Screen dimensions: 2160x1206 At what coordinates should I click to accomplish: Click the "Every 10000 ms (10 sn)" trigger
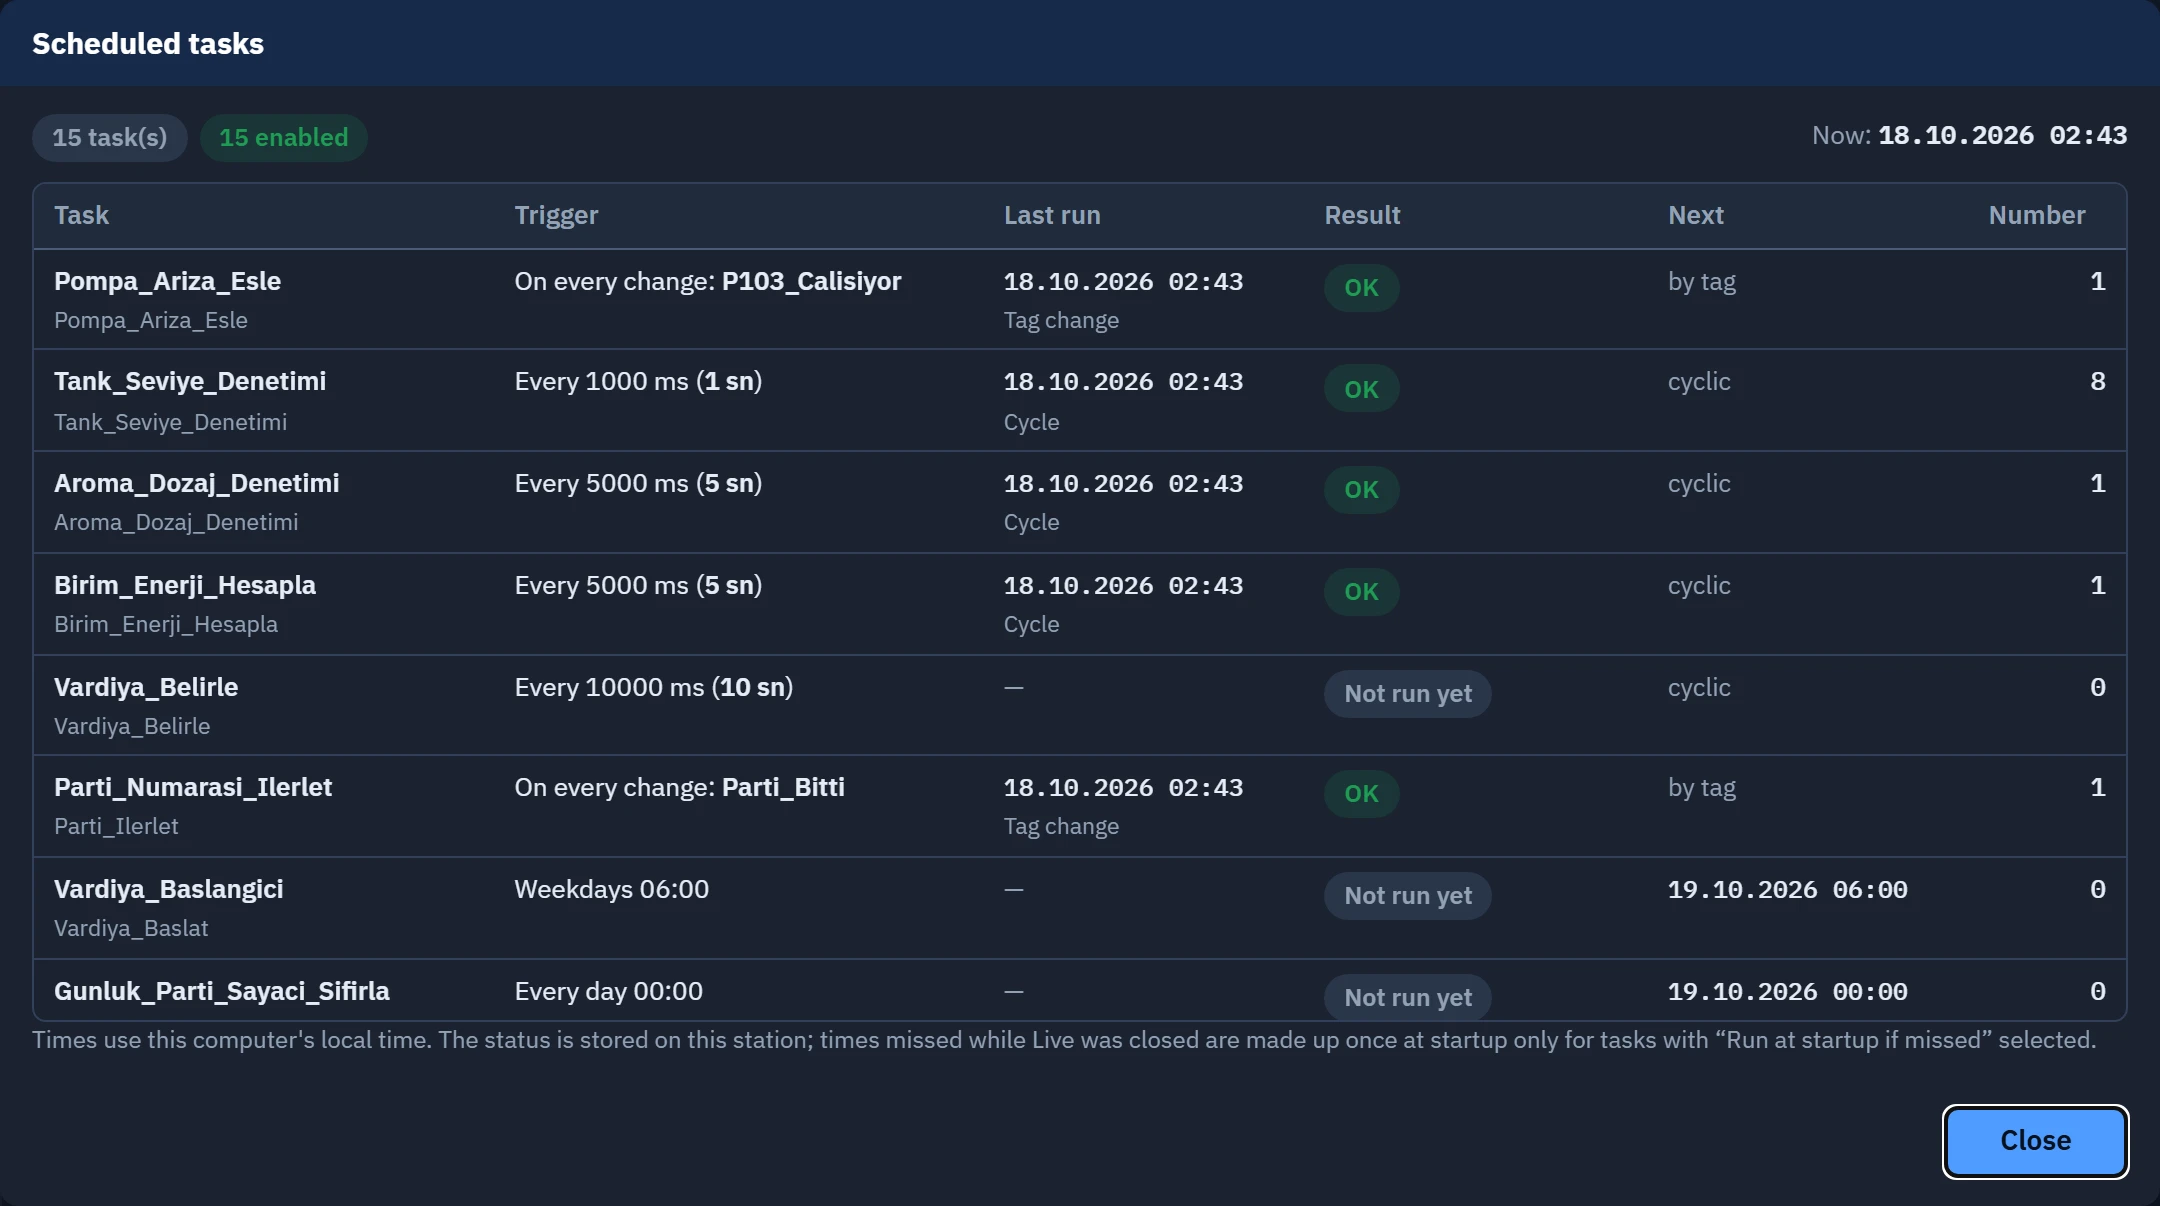click(654, 687)
